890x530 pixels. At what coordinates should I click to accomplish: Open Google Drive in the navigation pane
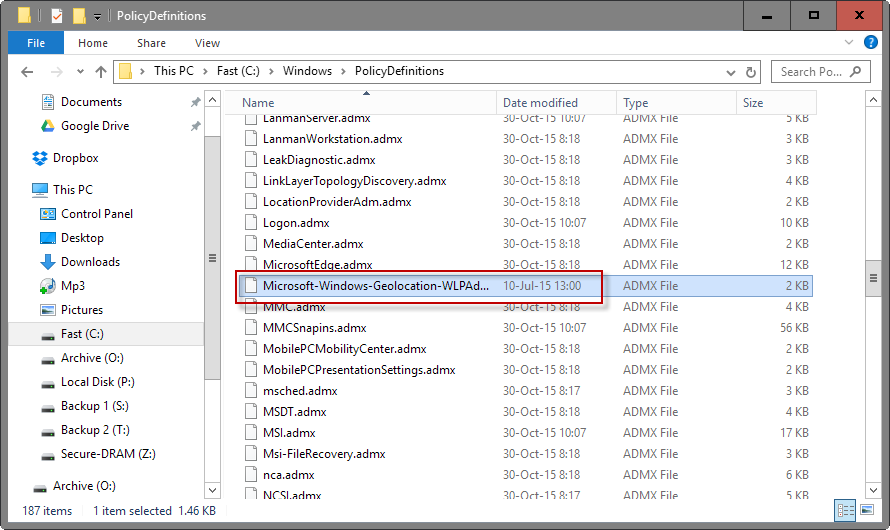pyautogui.click(x=95, y=126)
